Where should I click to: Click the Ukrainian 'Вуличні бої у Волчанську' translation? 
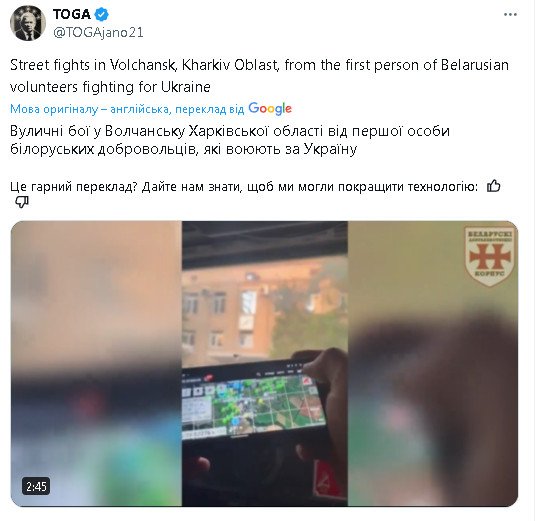click(x=230, y=140)
